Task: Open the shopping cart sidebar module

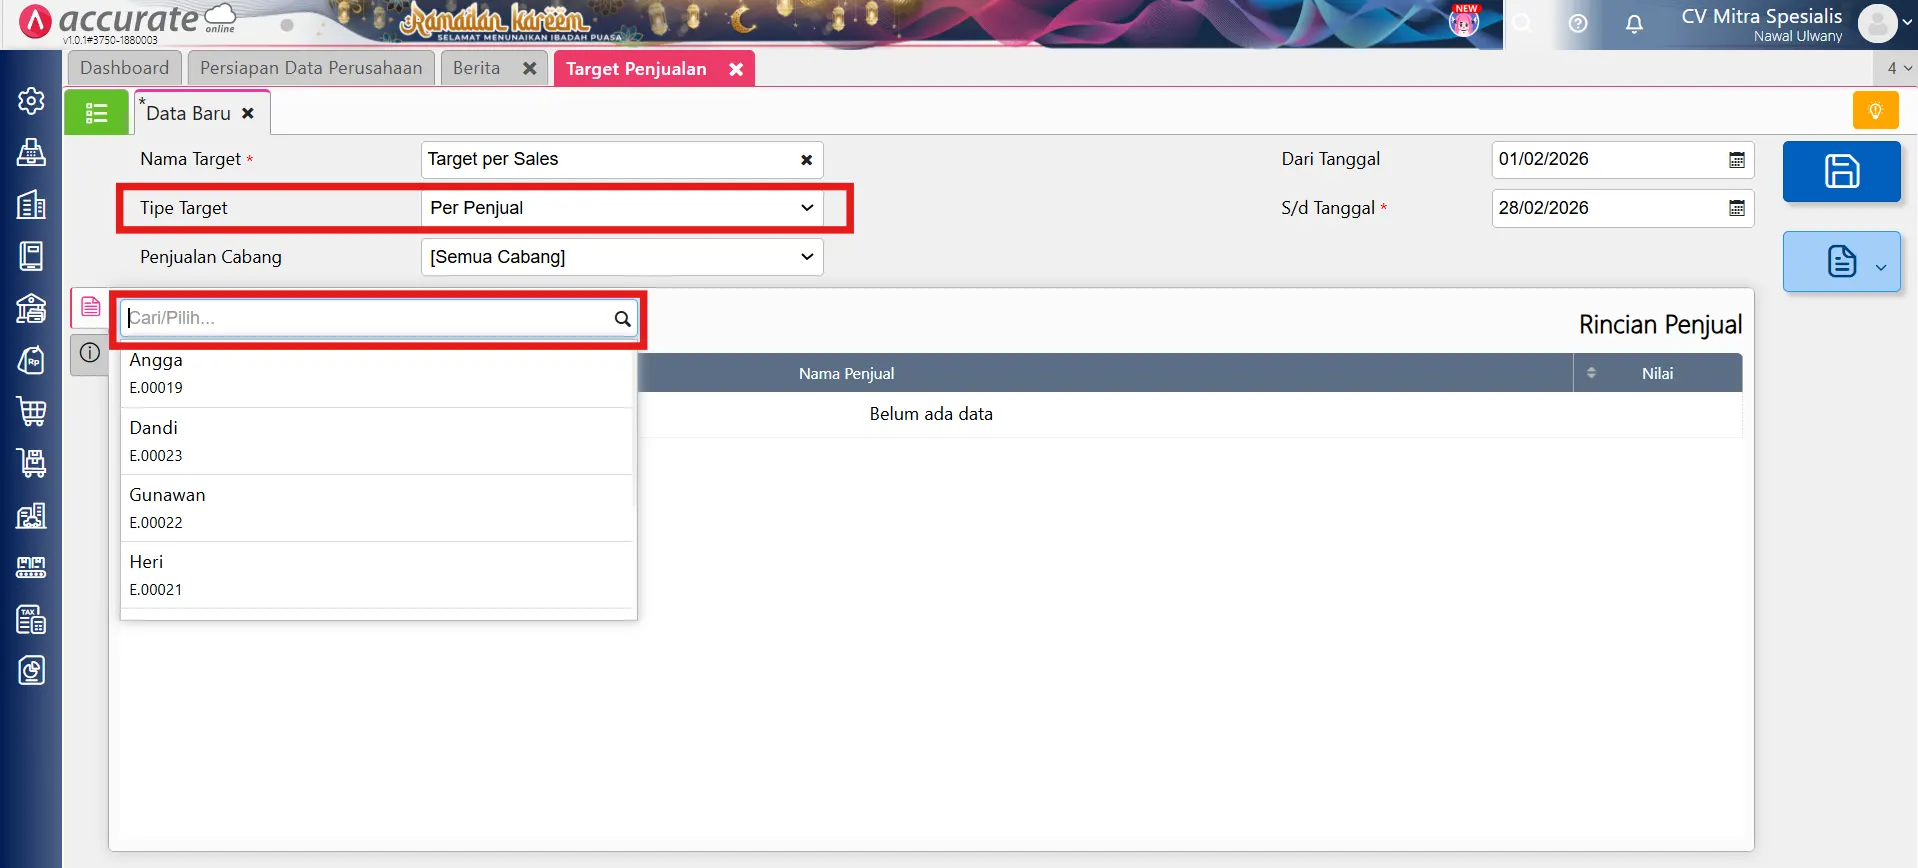Action: [31, 411]
